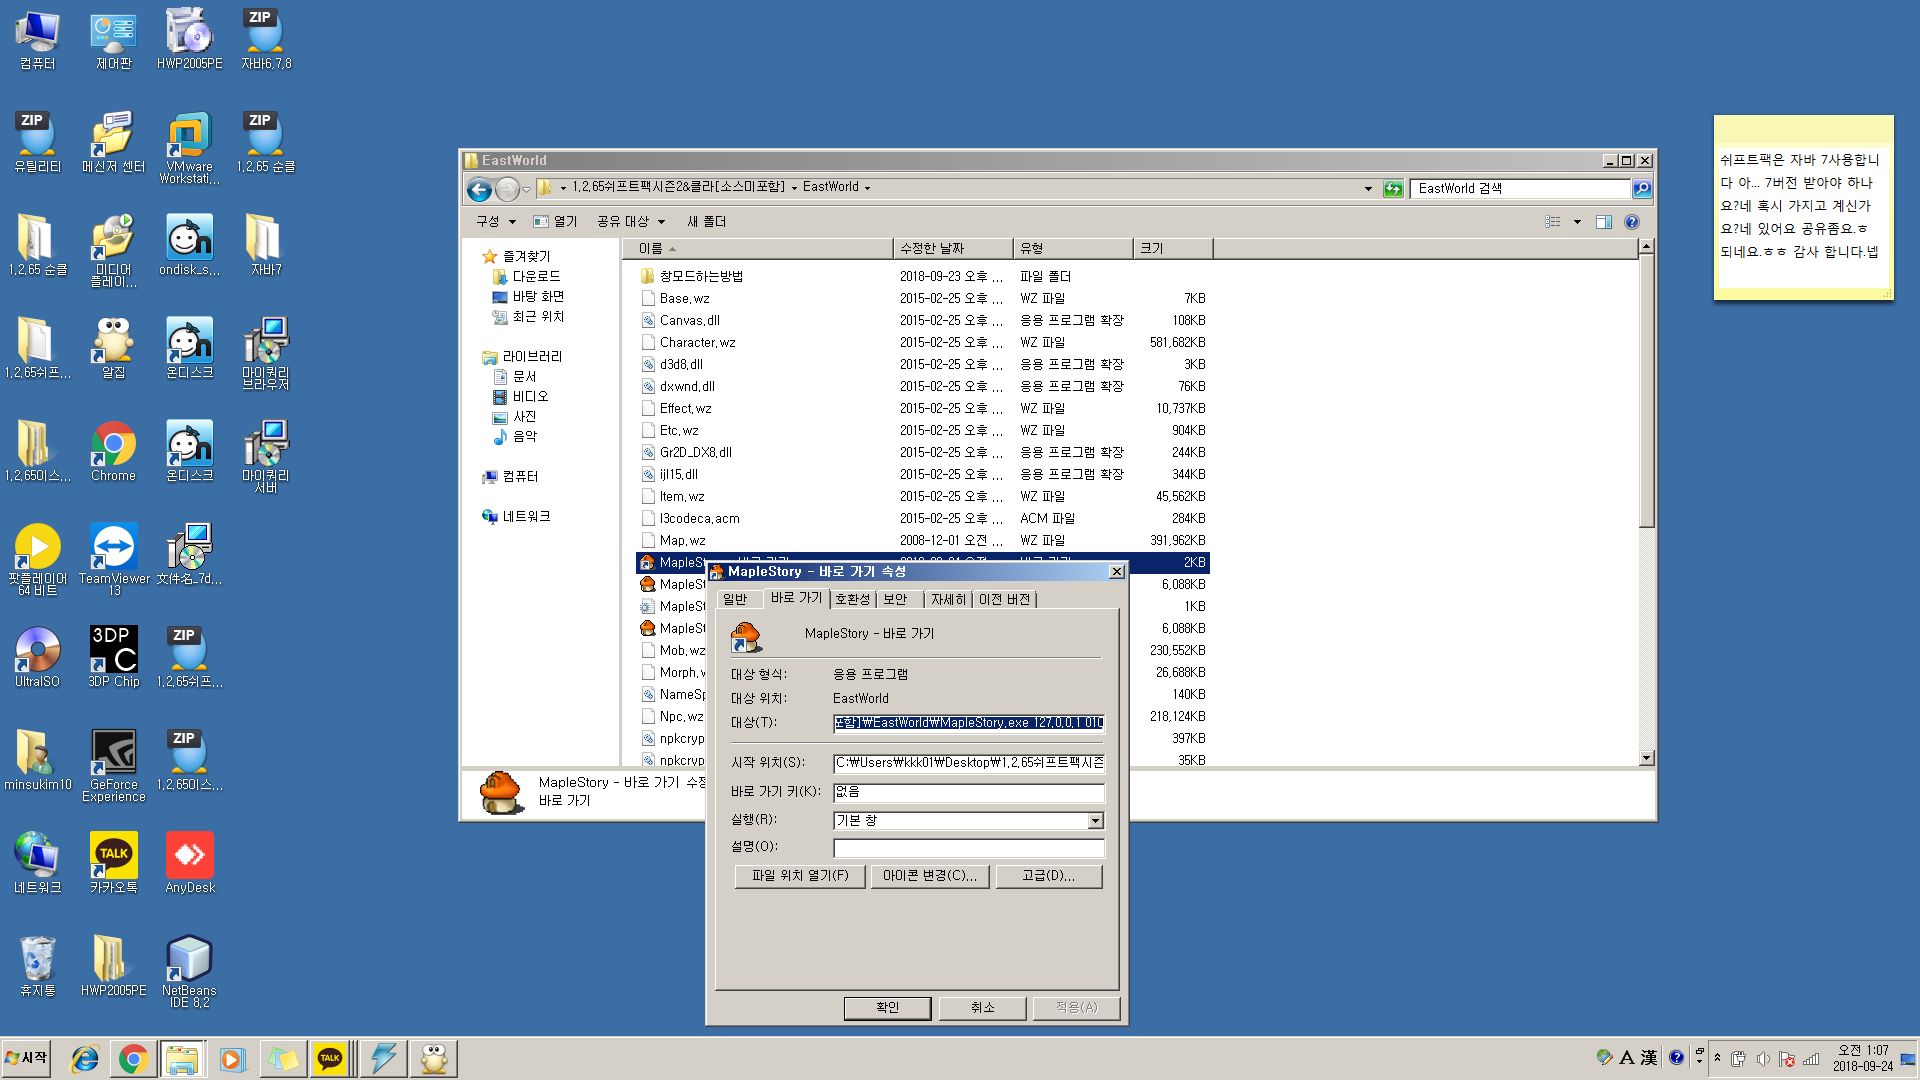Sort by the 수정한 날짜 column header

click(952, 248)
